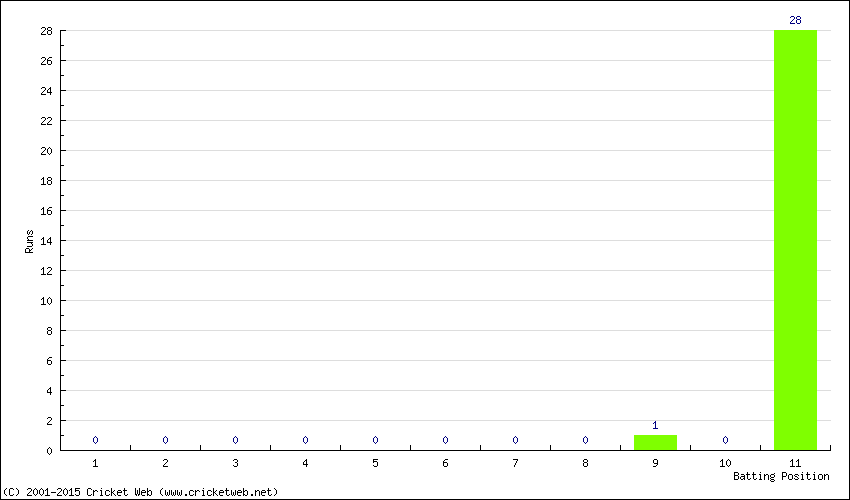Click the blue 0 value above position 1

[95, 440]
